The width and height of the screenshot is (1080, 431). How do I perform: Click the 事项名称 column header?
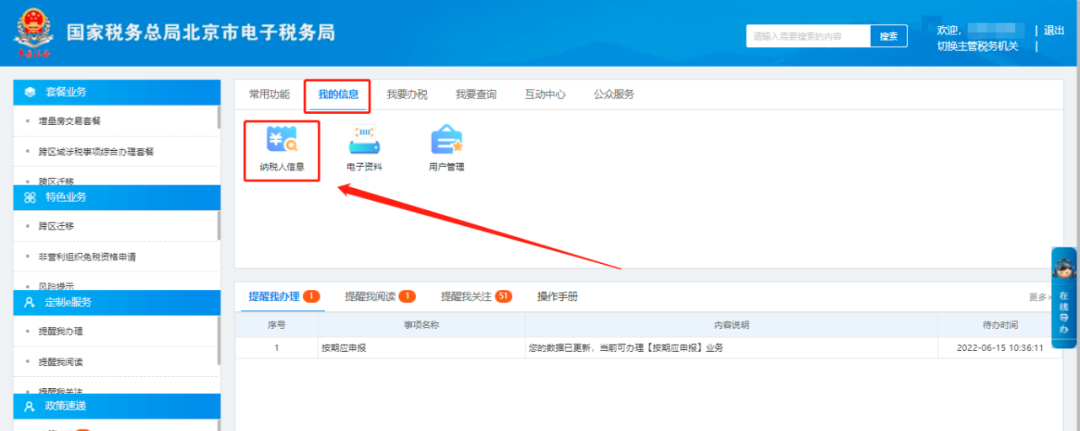[x=422, y=325]
